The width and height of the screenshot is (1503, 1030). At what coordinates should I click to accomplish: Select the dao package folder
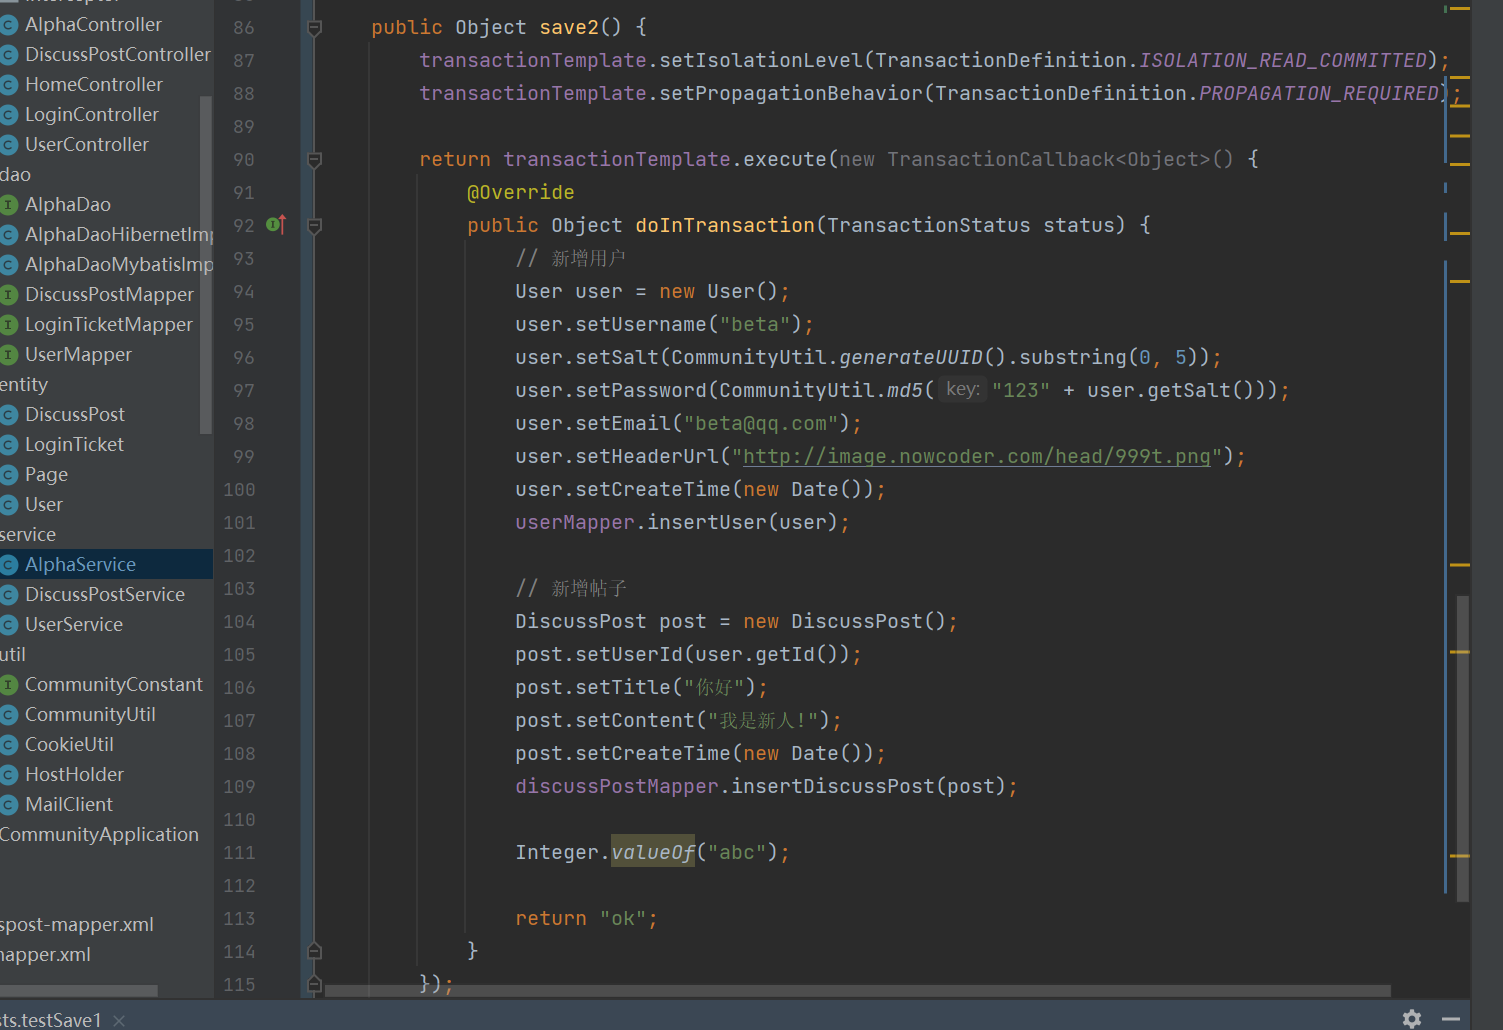pos(15,174)
